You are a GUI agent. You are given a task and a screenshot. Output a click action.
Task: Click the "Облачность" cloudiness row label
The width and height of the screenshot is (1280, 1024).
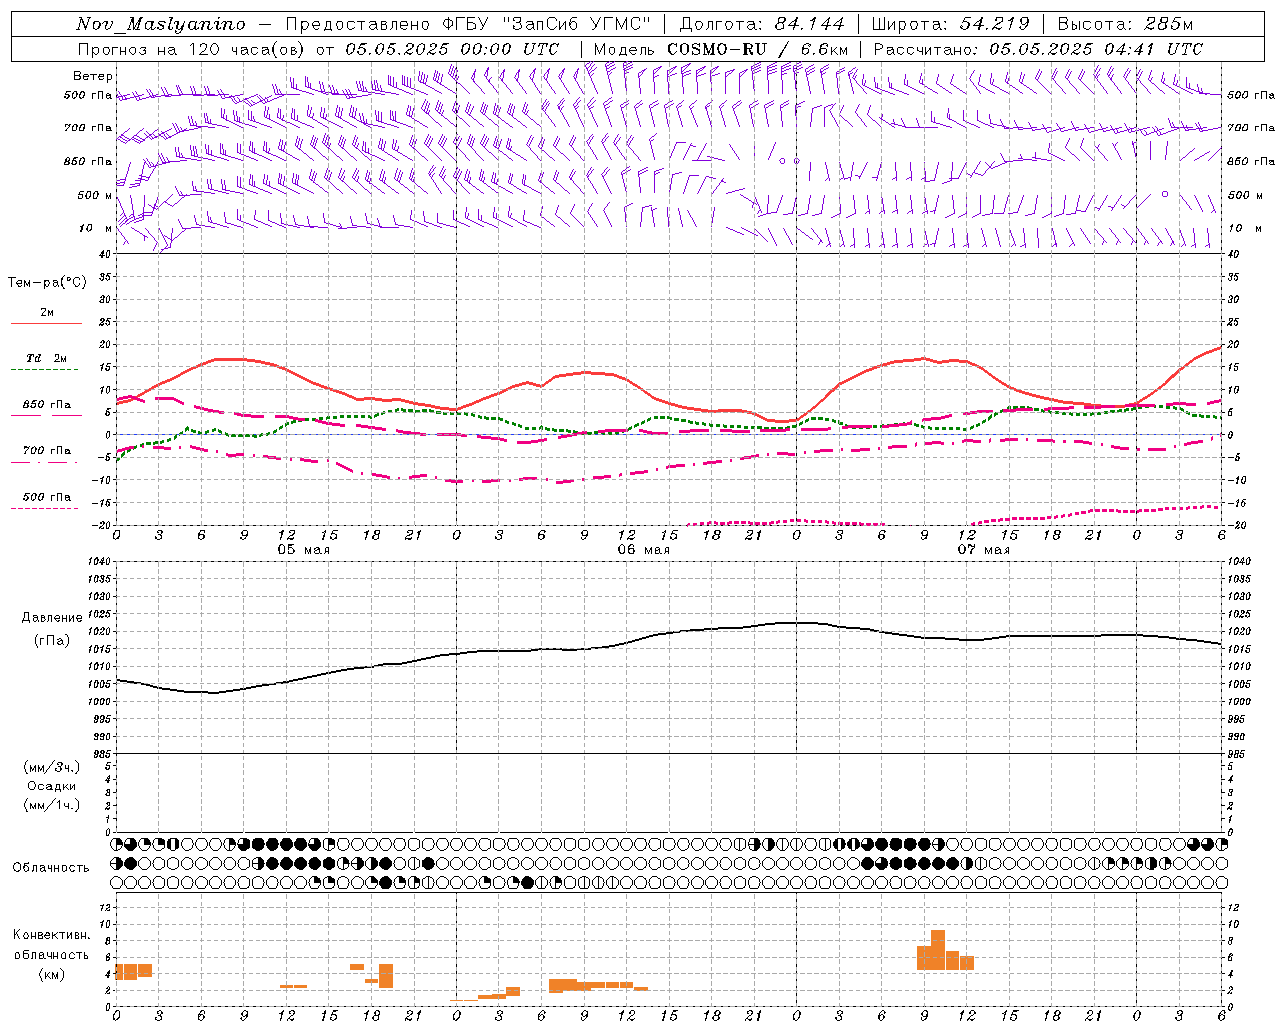(51, 868)
